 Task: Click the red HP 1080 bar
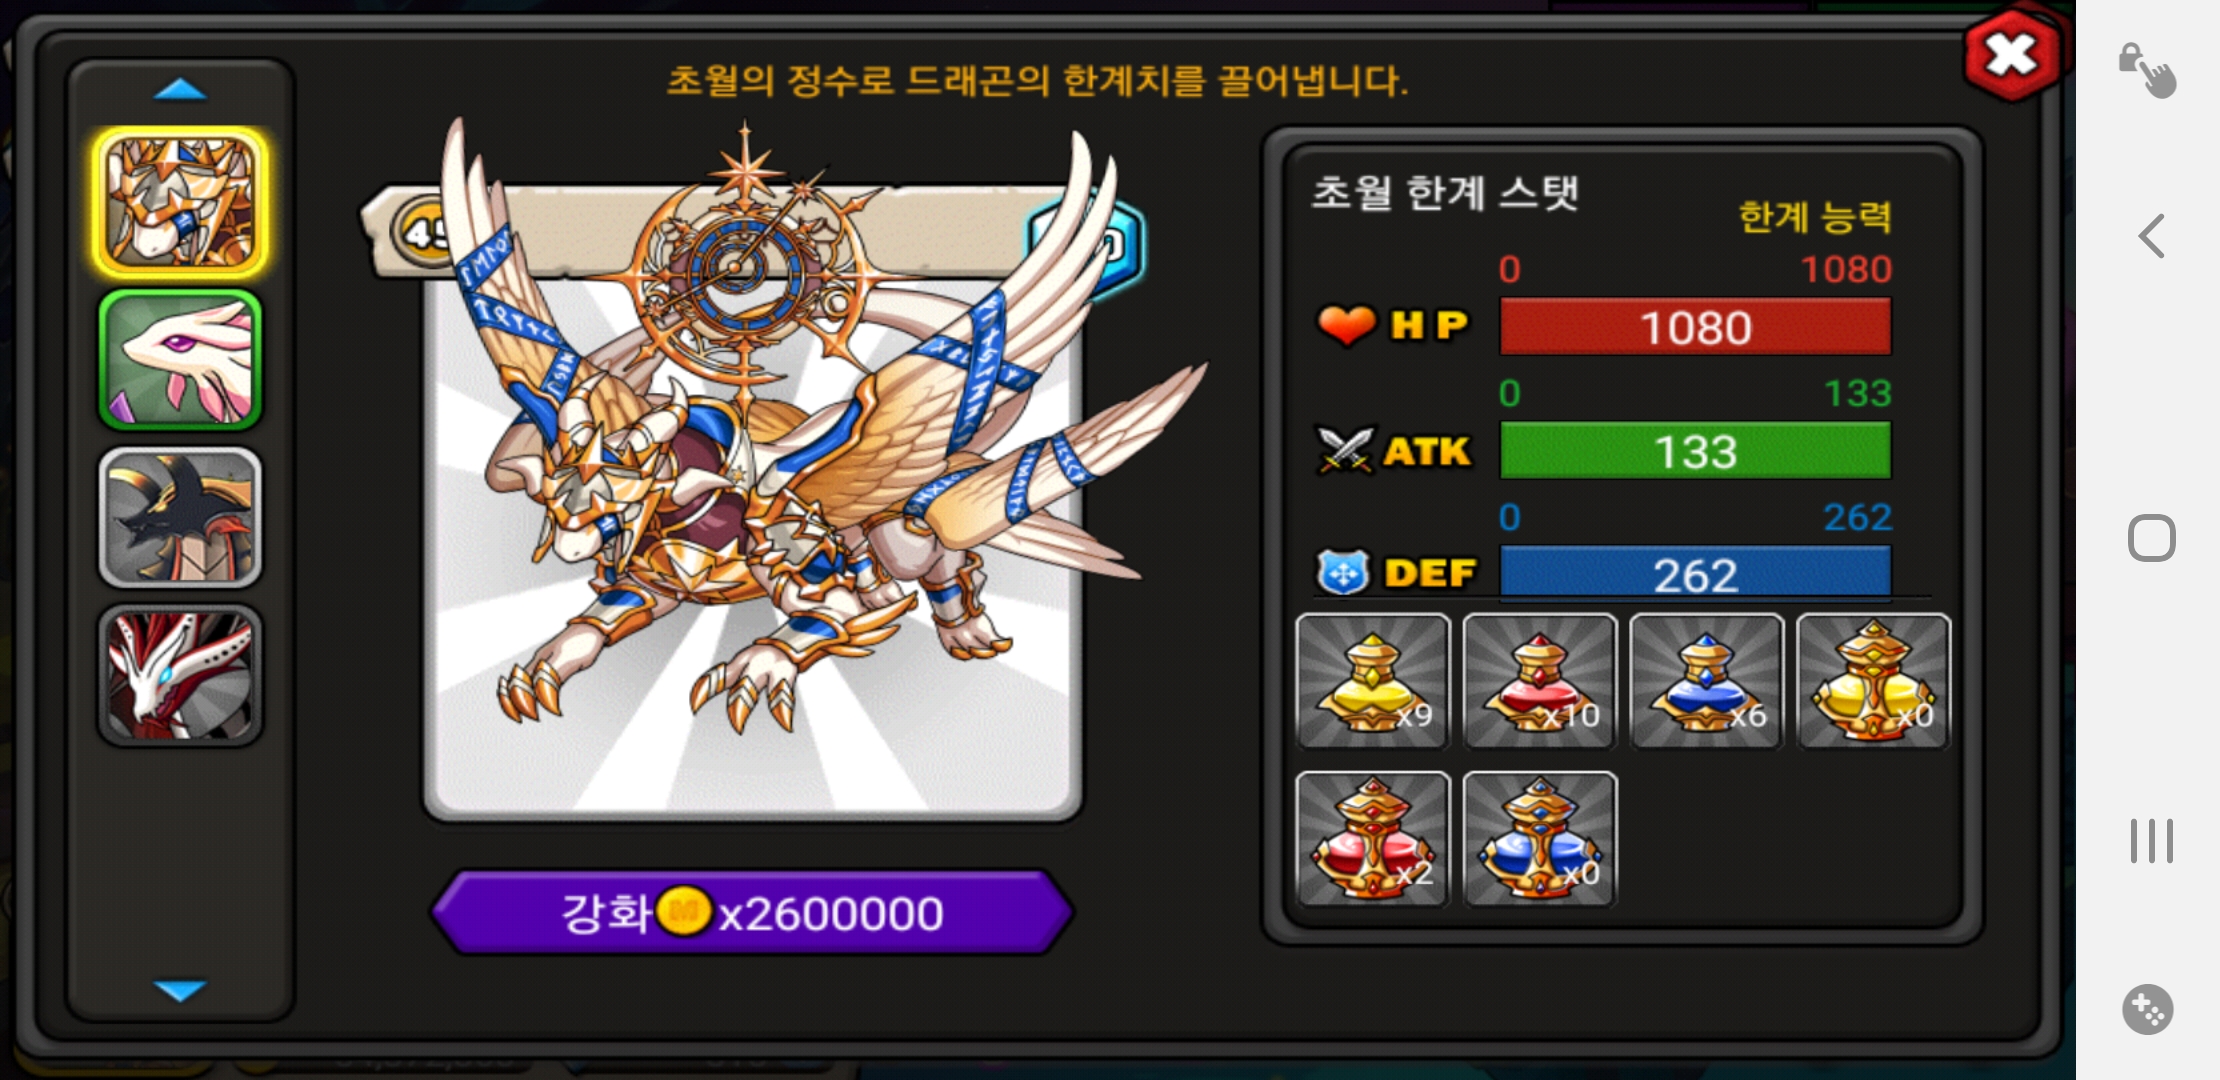click(1695, 327)
